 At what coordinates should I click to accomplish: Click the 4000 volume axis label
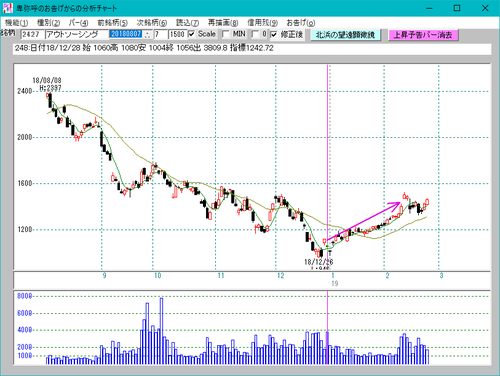[25, 330]
